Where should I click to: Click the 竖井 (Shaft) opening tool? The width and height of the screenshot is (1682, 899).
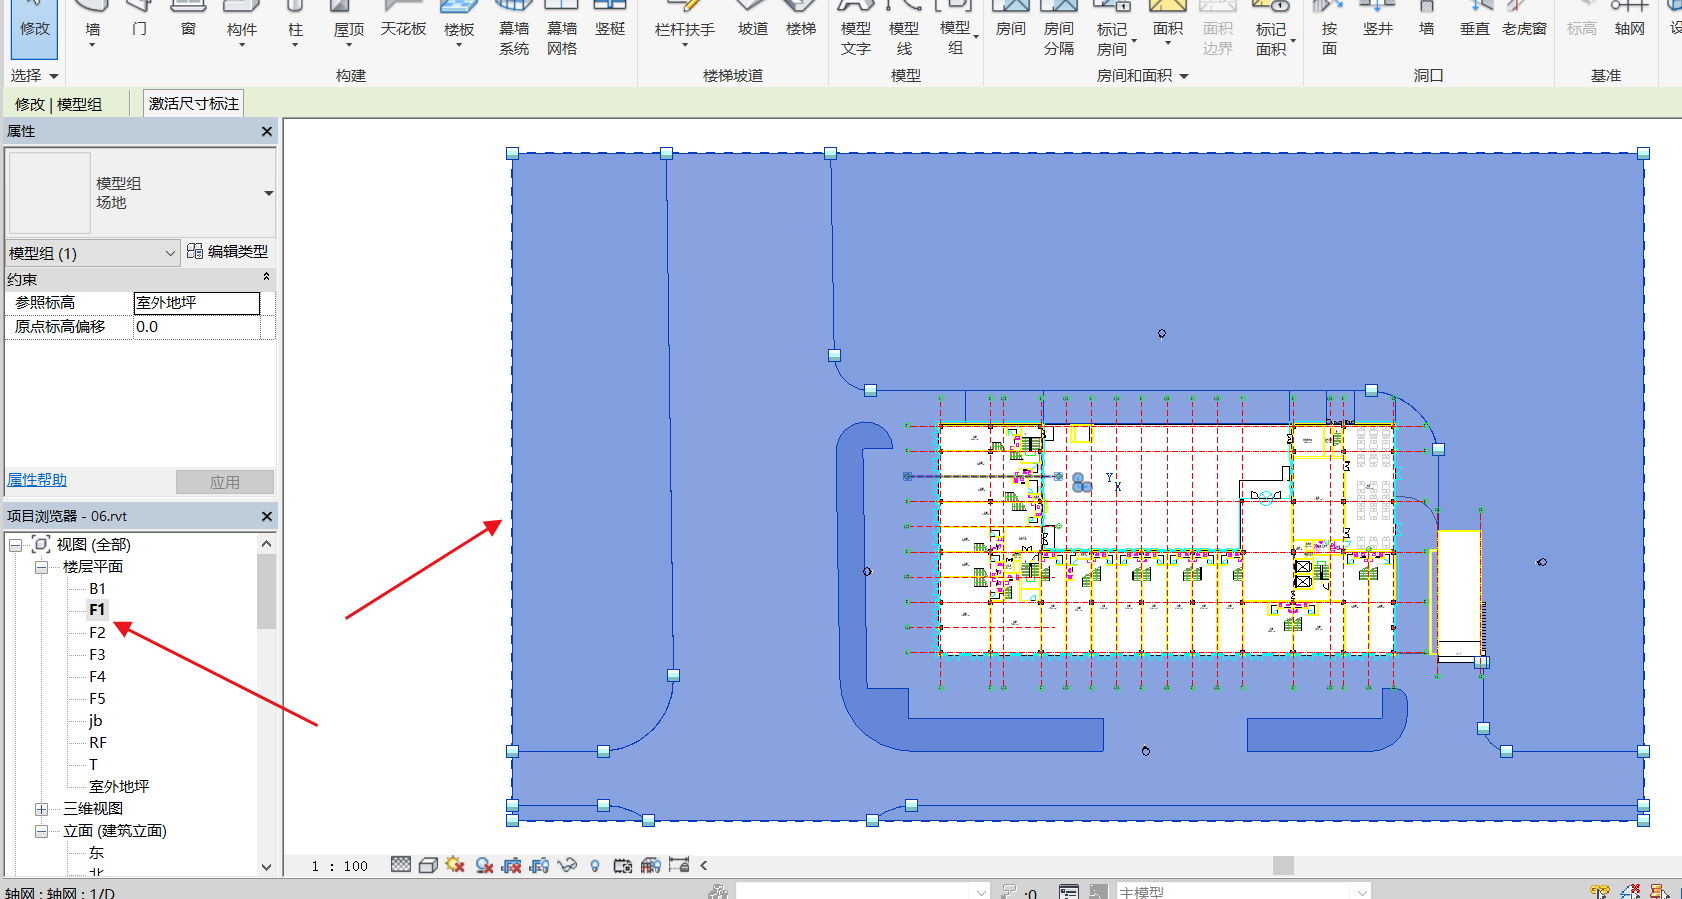(x=1377, y=22)
